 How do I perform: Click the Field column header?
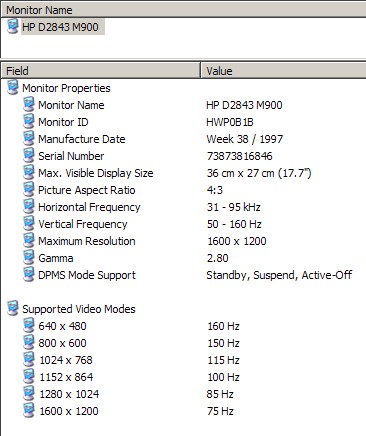tap(100, 71)
